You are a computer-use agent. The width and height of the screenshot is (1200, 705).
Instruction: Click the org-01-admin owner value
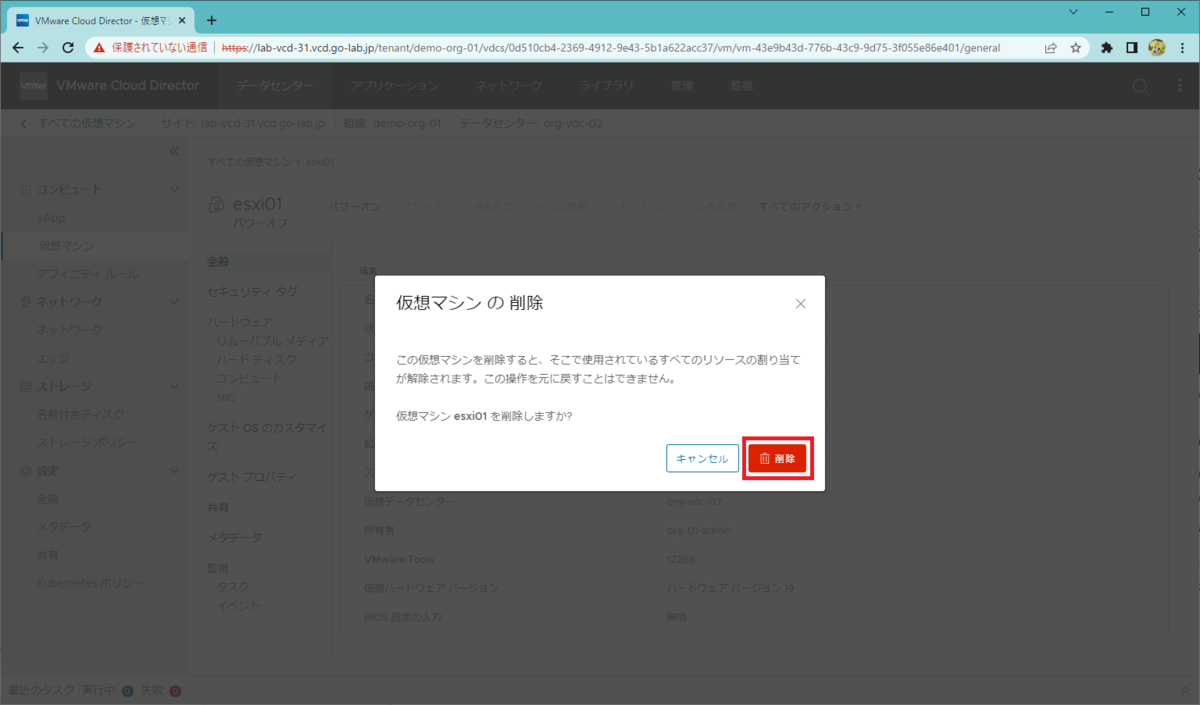699,530
